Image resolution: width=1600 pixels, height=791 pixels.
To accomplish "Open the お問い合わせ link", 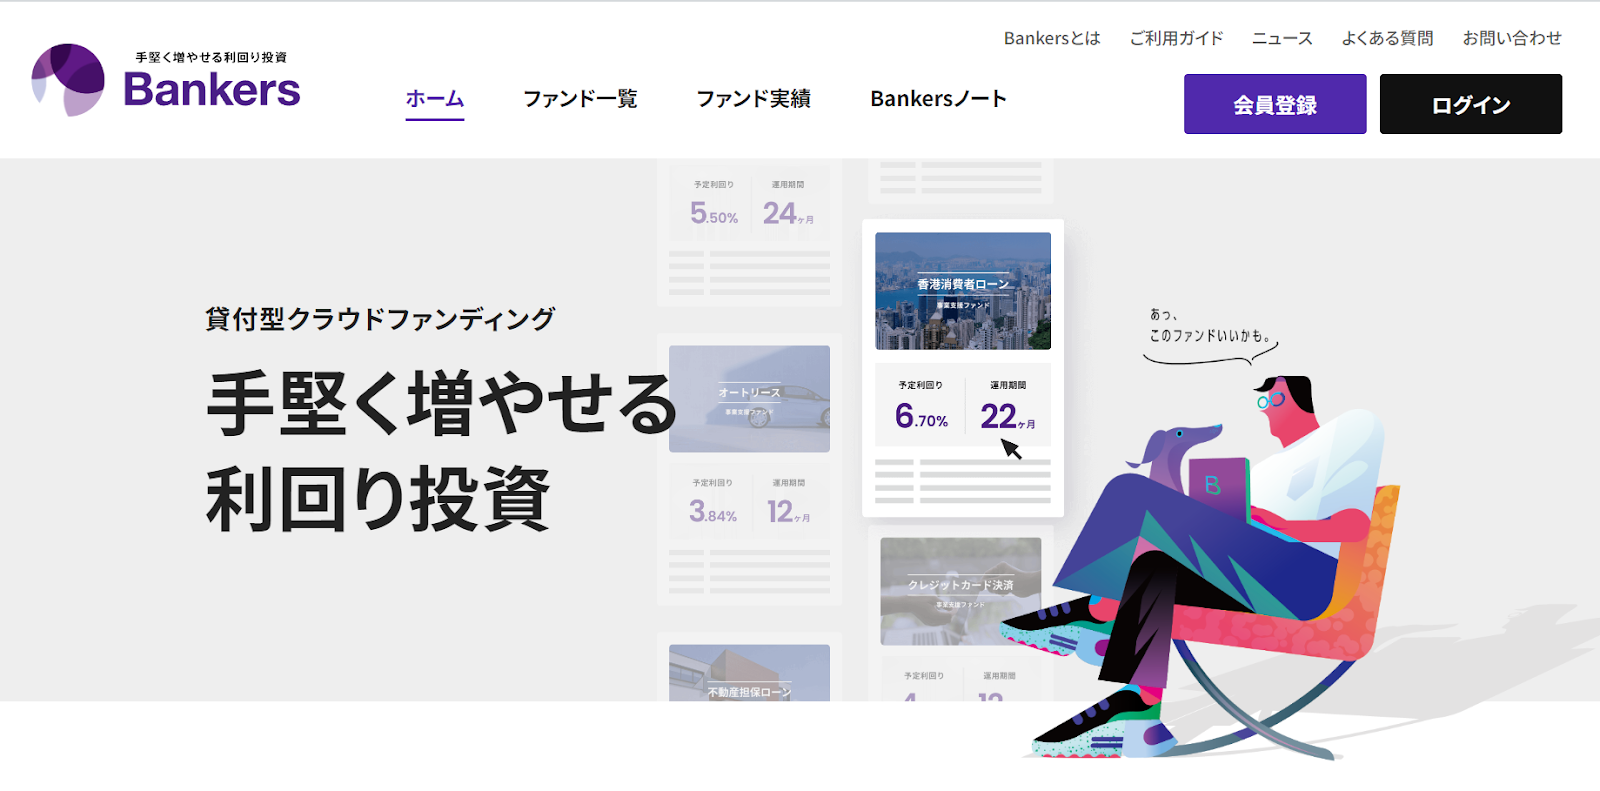I will point(1512,38).
